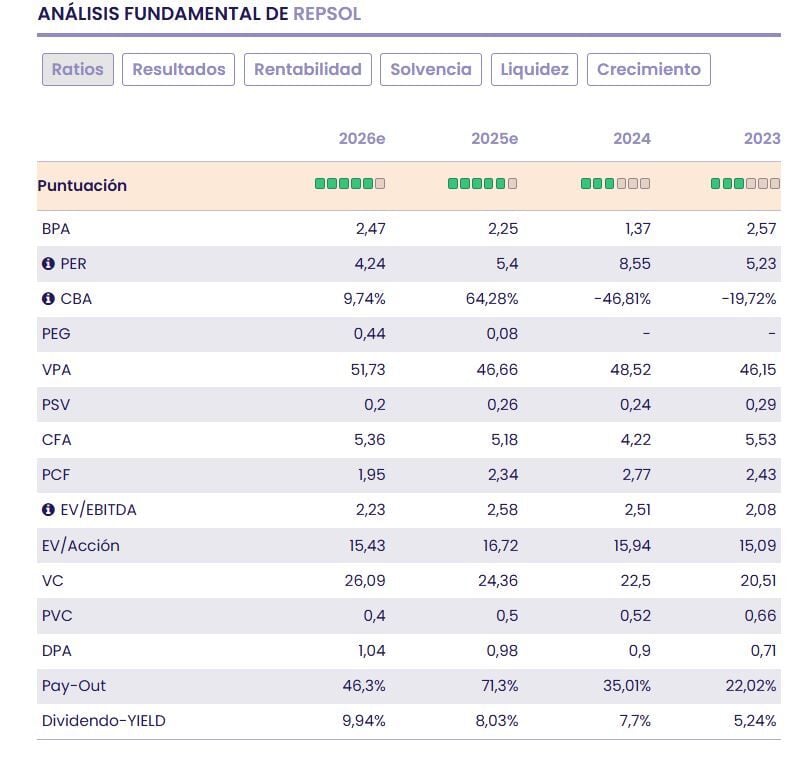Screen dimensions: 790x771
Task: Click the EV/Acción row label
Action: (81, 545)
